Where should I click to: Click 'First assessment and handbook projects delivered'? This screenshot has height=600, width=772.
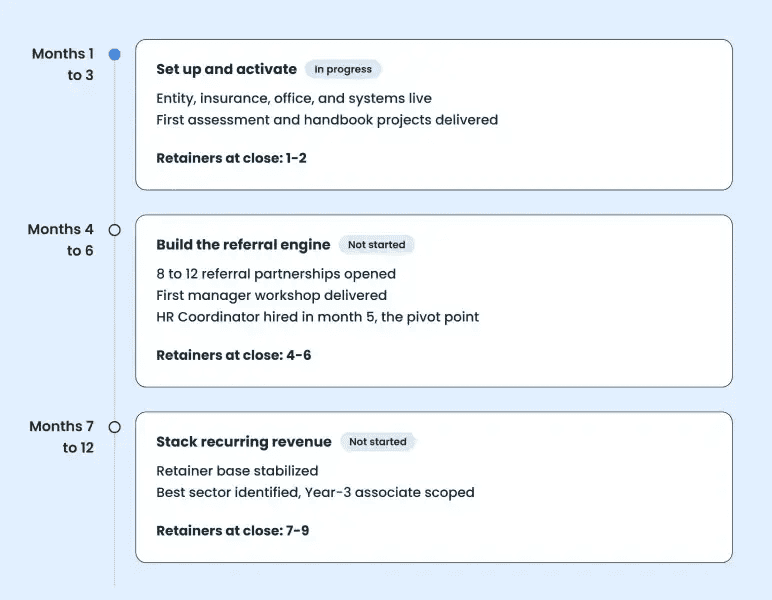click(x=327, y=120)
